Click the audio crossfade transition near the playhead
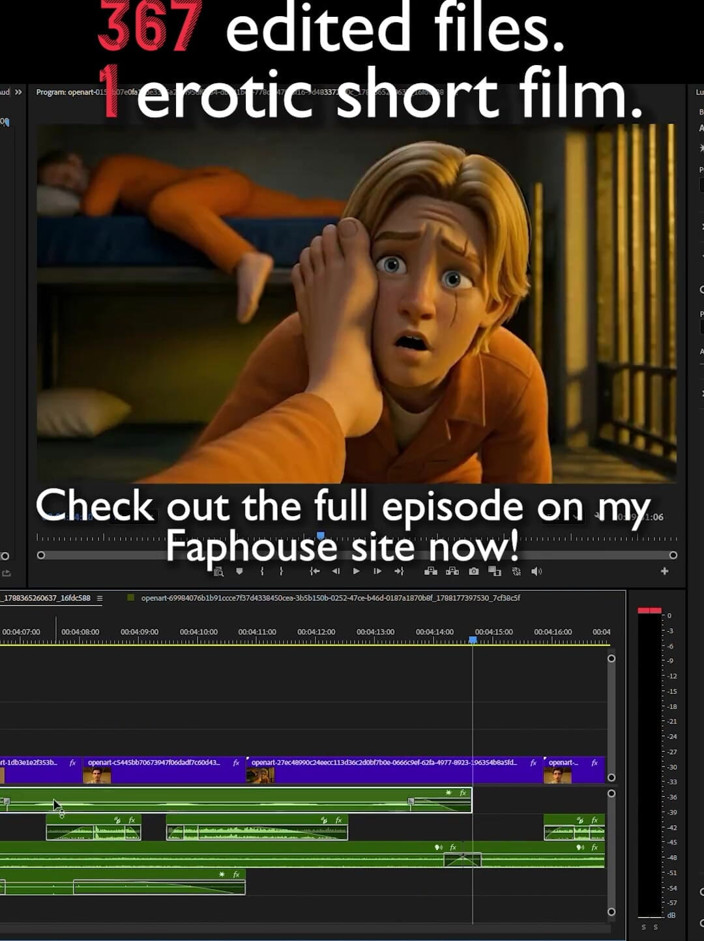This screenshot has height=941, width=704. click(x=462, y=859)
